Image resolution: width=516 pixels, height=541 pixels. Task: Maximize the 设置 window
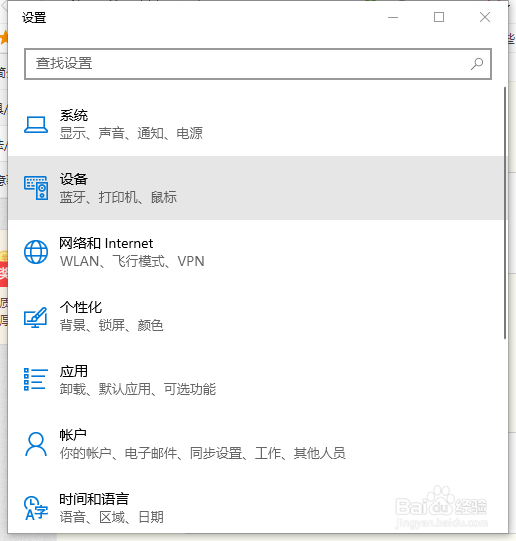tap(439, 17)
